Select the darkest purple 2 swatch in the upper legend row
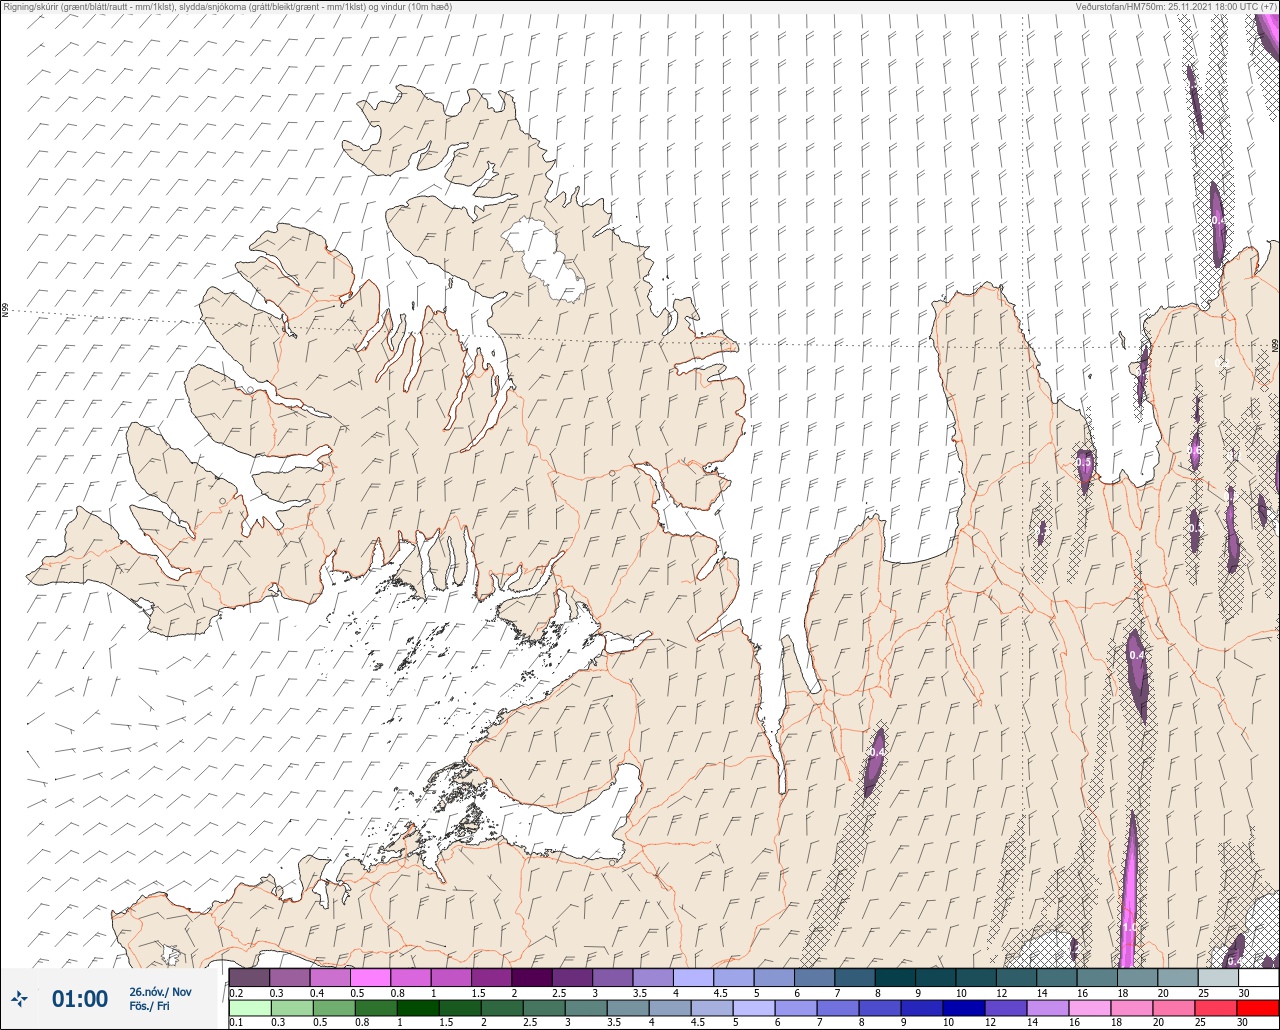This screenshot has height=1030, width=1280. click(531, 977)
